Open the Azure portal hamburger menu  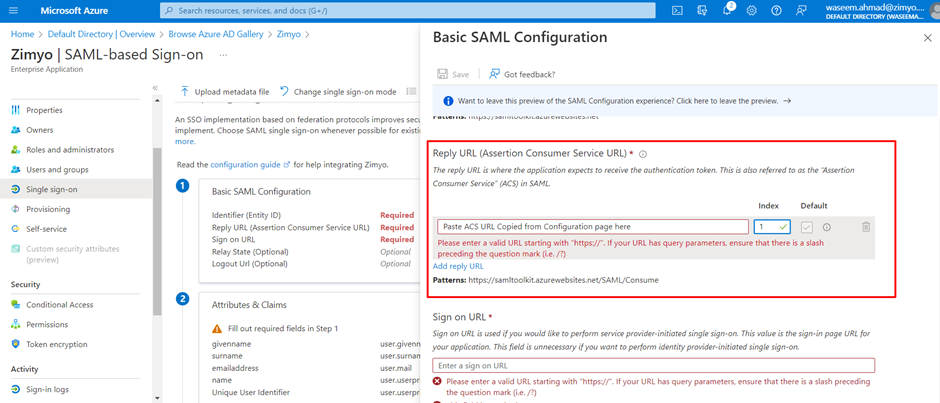[14, 10]
